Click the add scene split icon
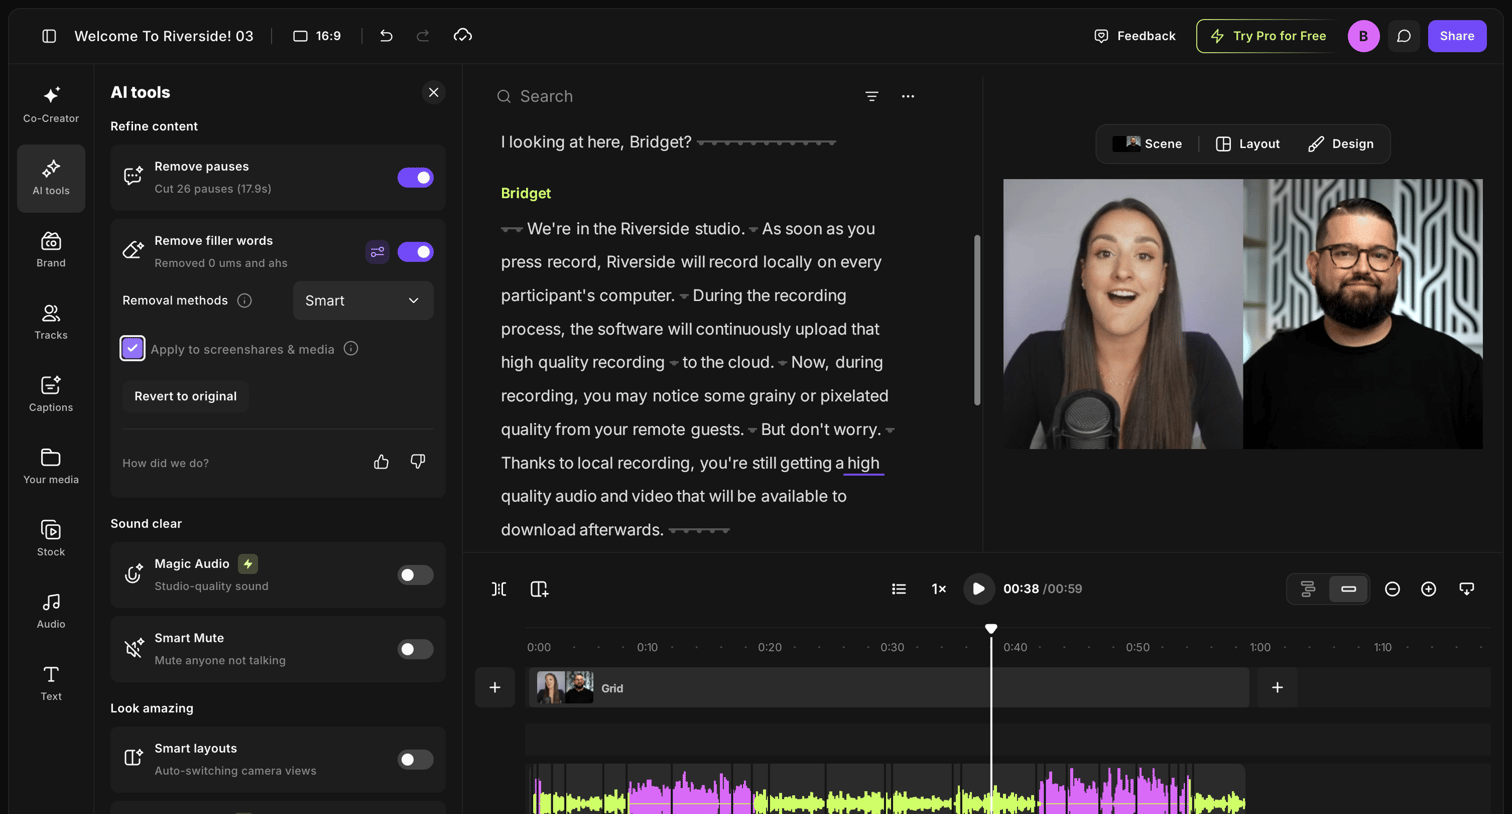Screen dimensions: 1512x814 point(539,589)
